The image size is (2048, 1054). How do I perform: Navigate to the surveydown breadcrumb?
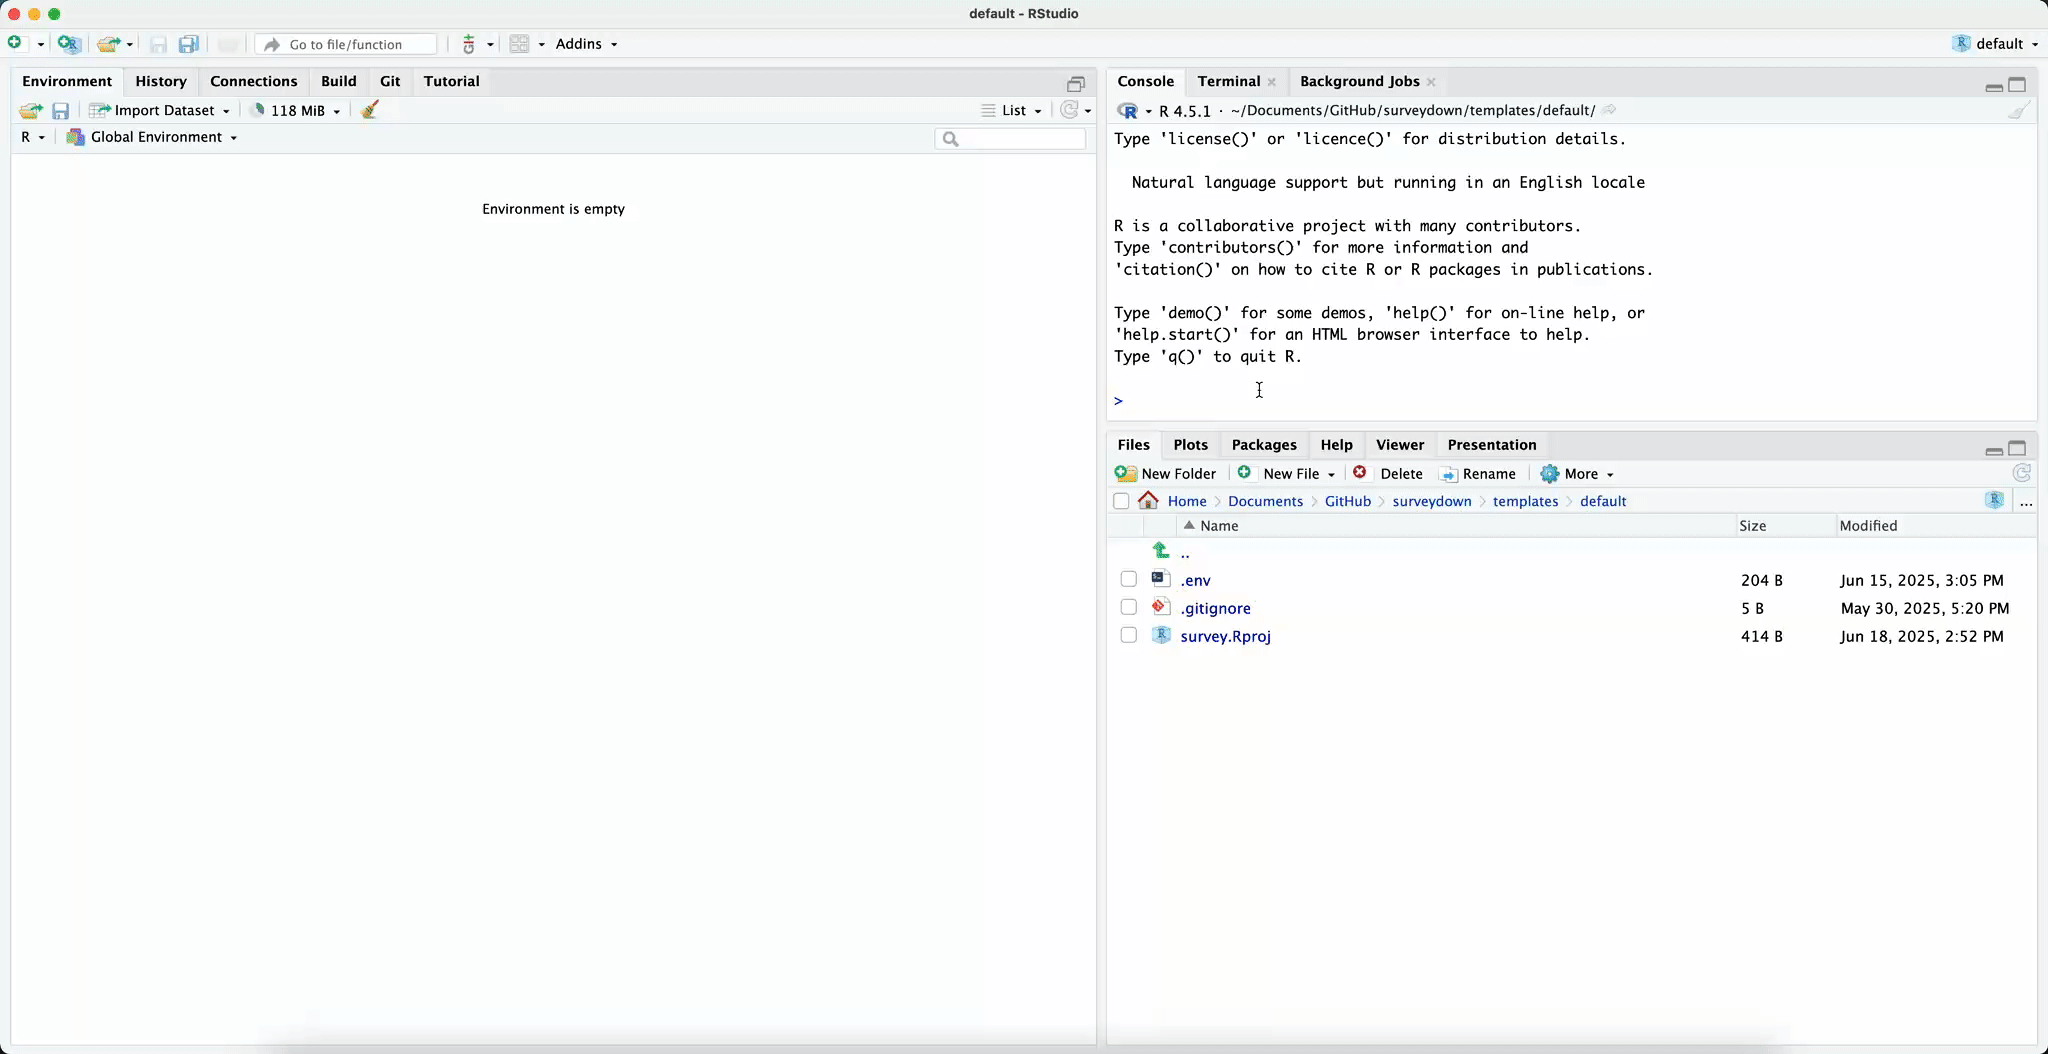1431,501
